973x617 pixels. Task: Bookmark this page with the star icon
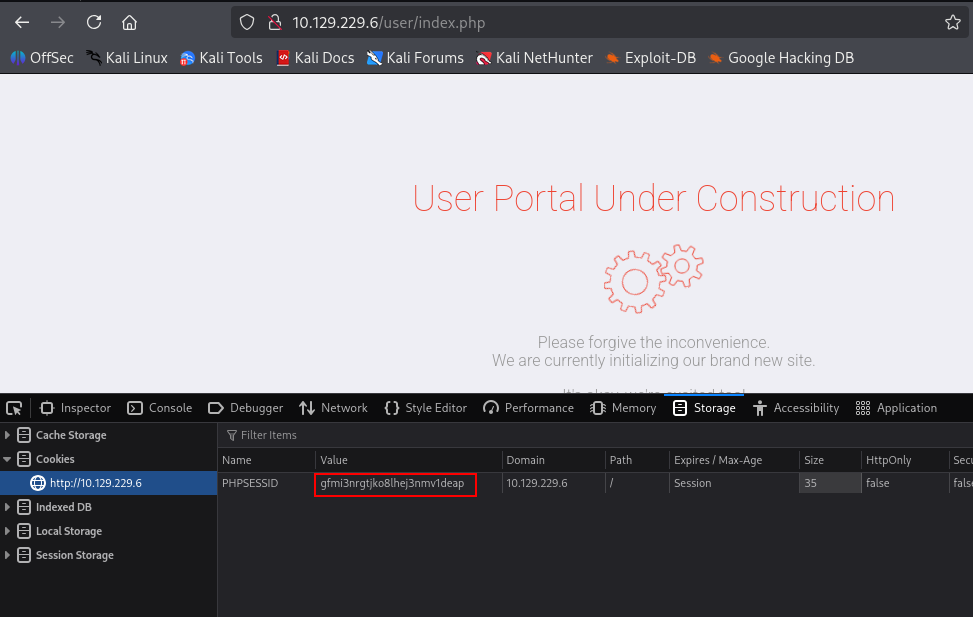pos(953,23)
